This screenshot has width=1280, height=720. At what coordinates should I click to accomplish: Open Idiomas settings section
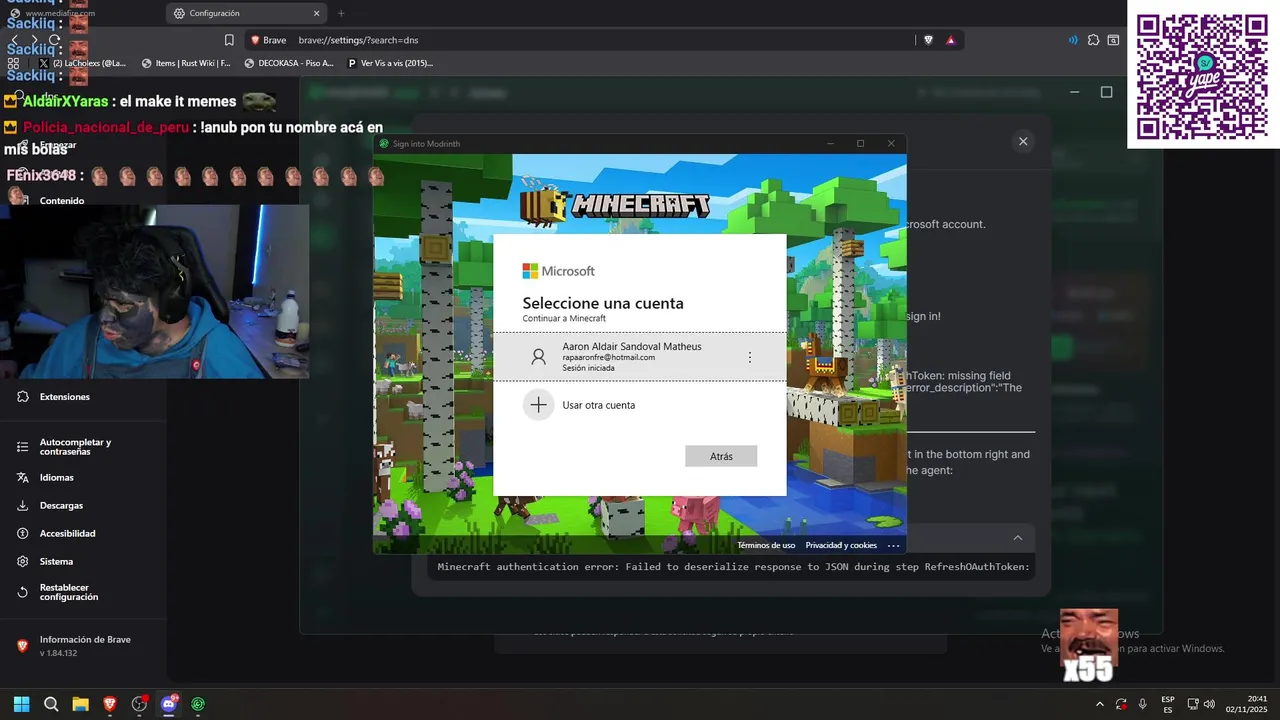pos(56,478)
